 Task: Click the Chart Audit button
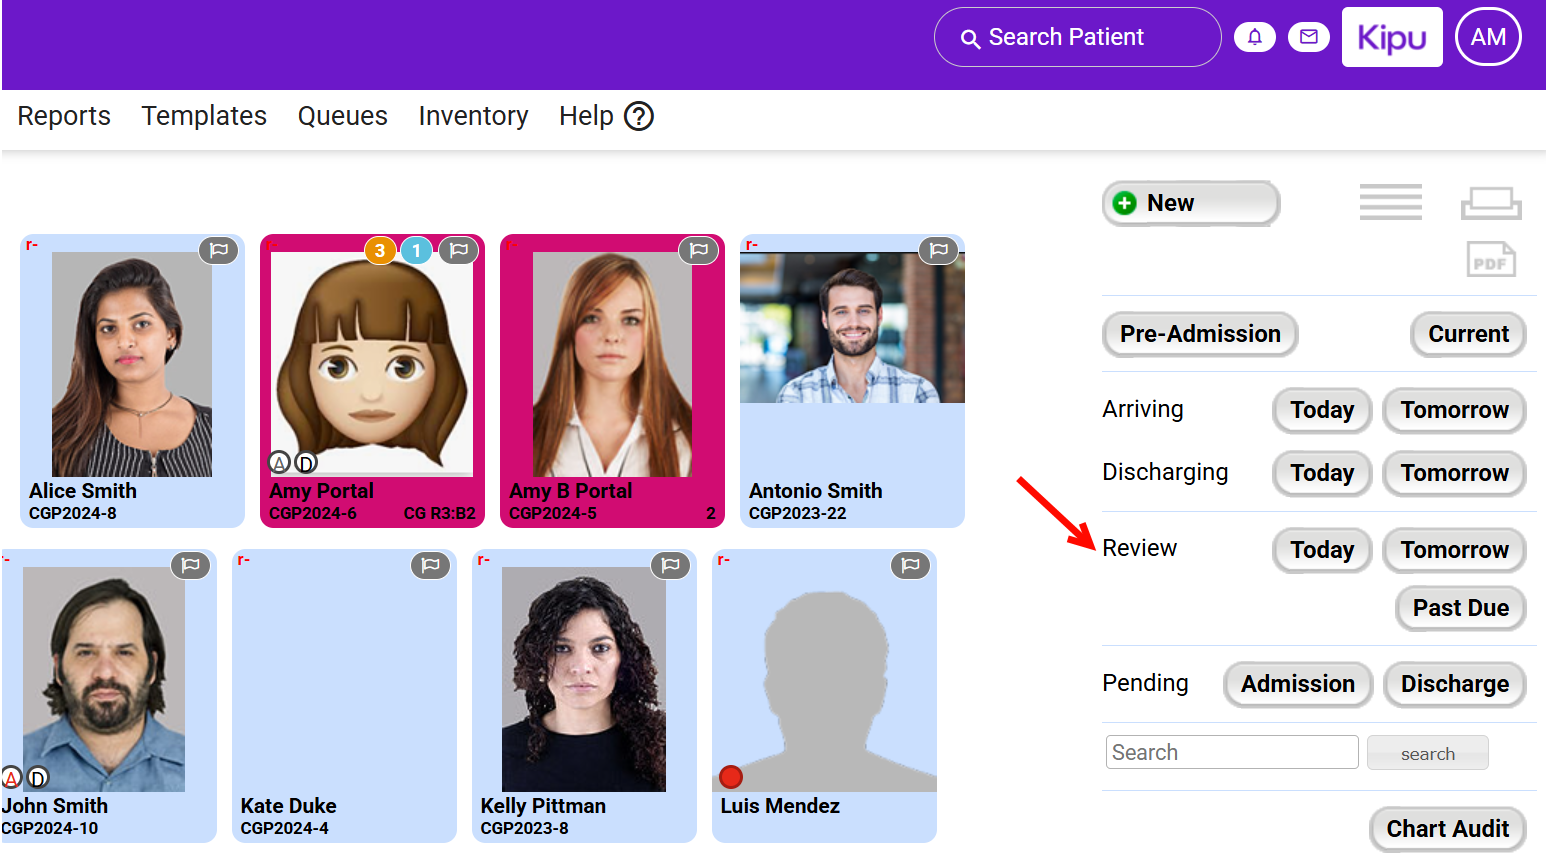point(1447,829)
